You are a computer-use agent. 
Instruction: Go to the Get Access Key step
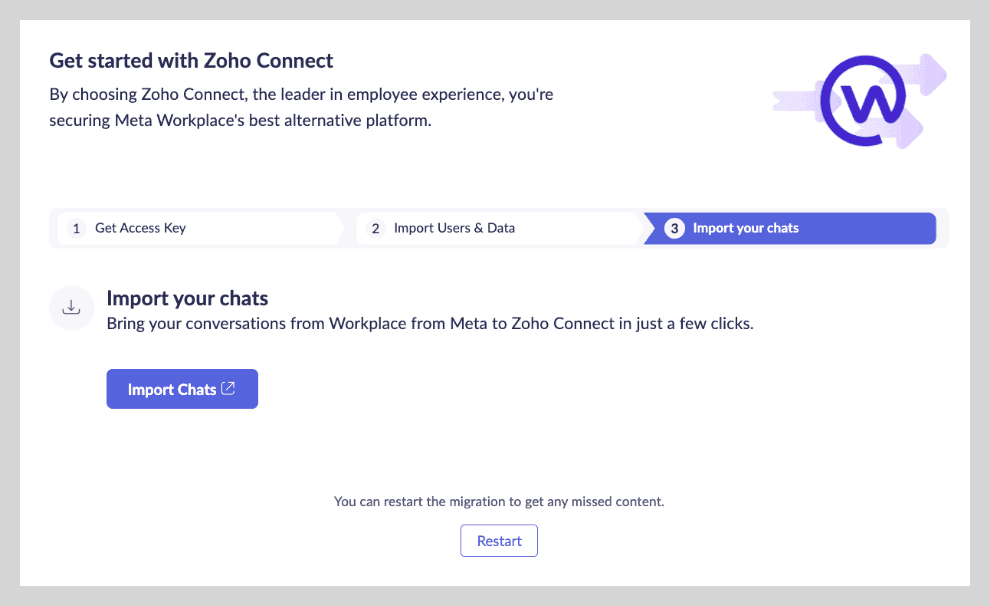click(140, 228)
